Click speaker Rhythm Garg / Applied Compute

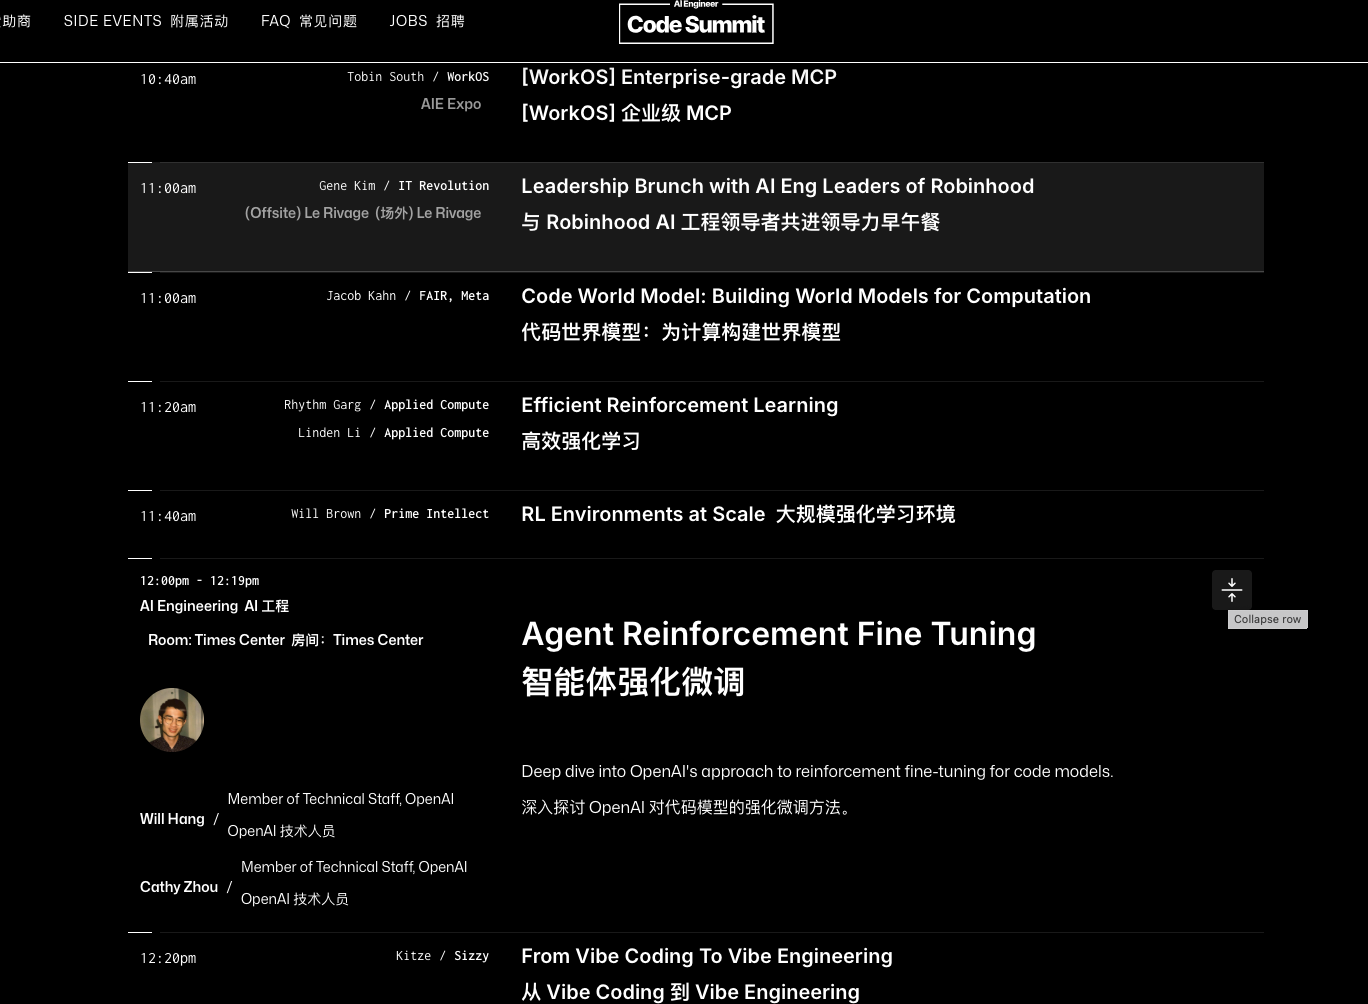(387, 405)
